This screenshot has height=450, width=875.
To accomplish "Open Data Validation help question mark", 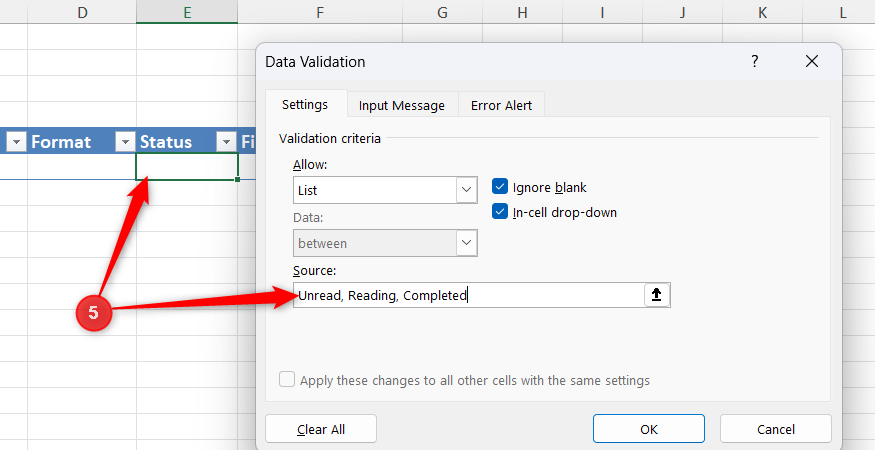I will click(x=754, y=61).
